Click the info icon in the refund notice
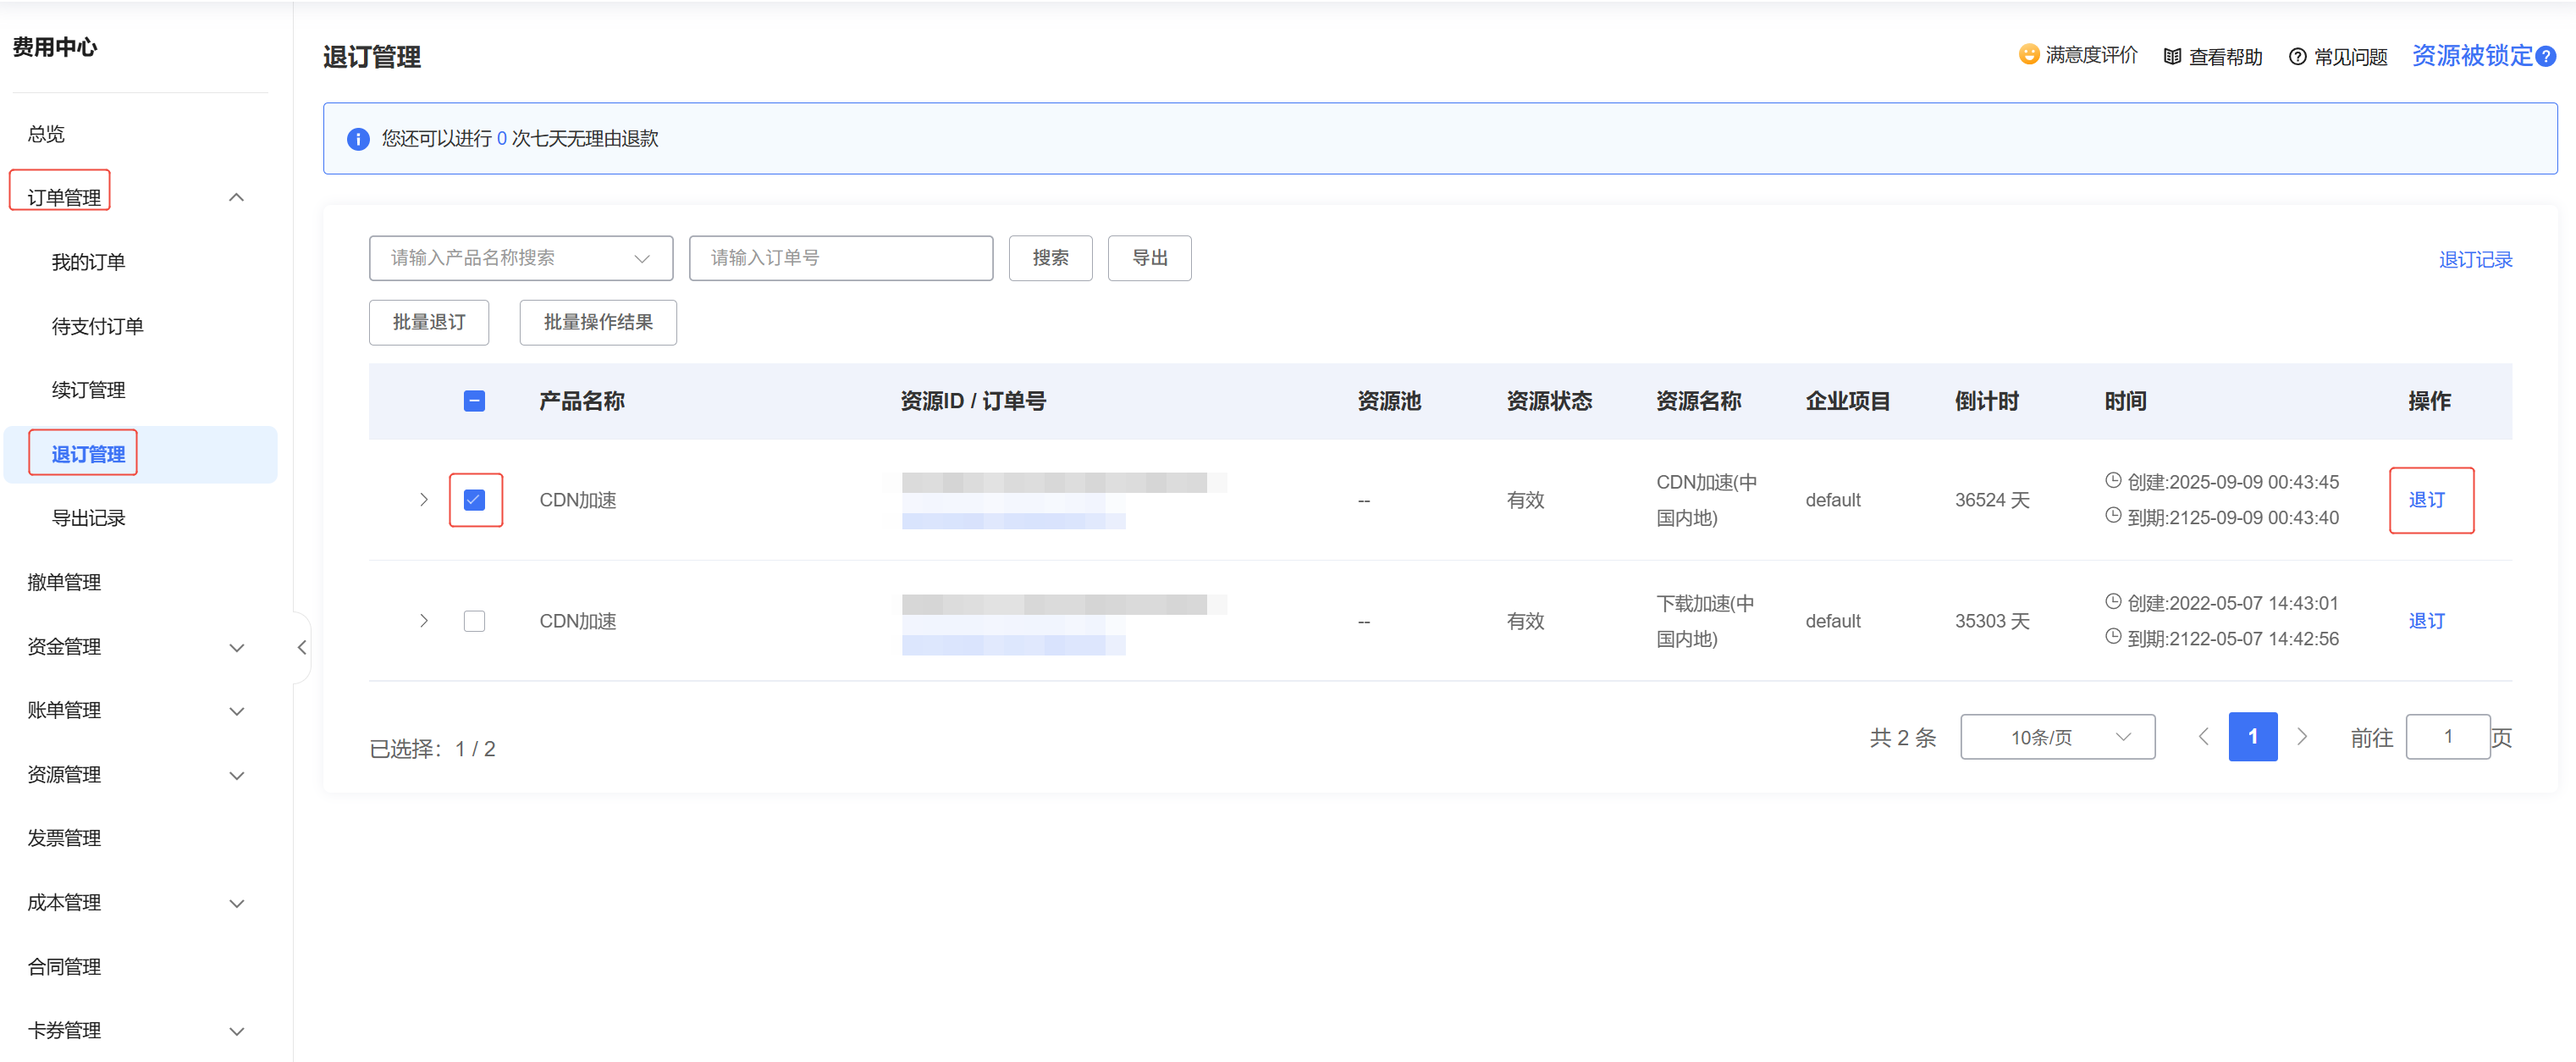This screenshot has width=2576, height=1062. pyautogui.click(x=358, y=139)
